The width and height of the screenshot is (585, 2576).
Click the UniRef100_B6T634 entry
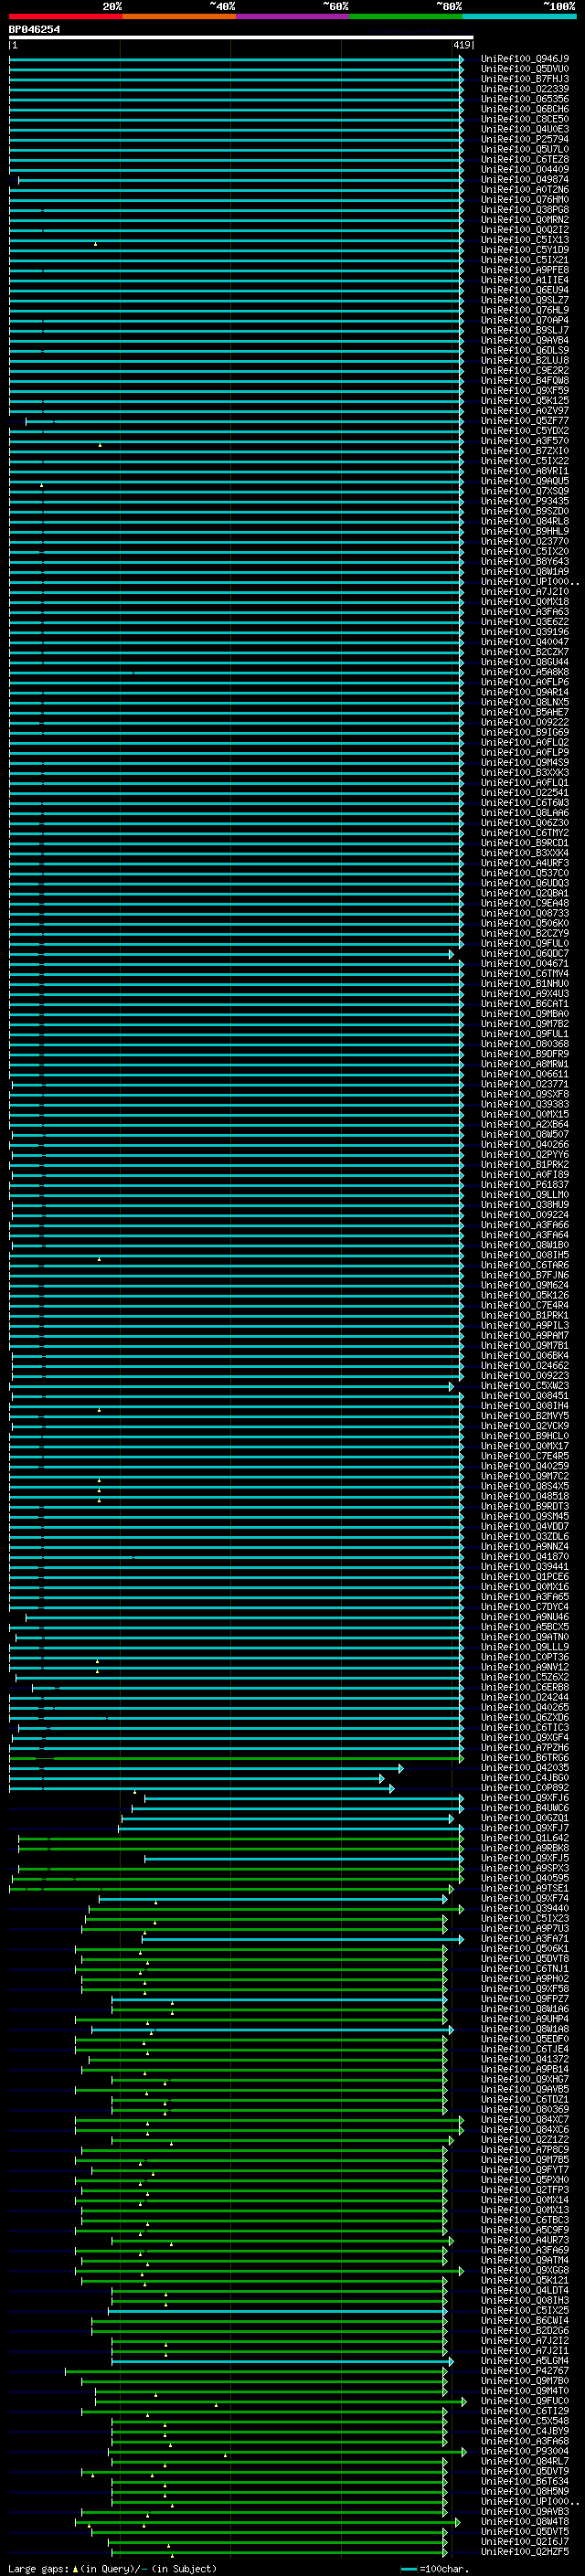click(x=524, y=2481)
